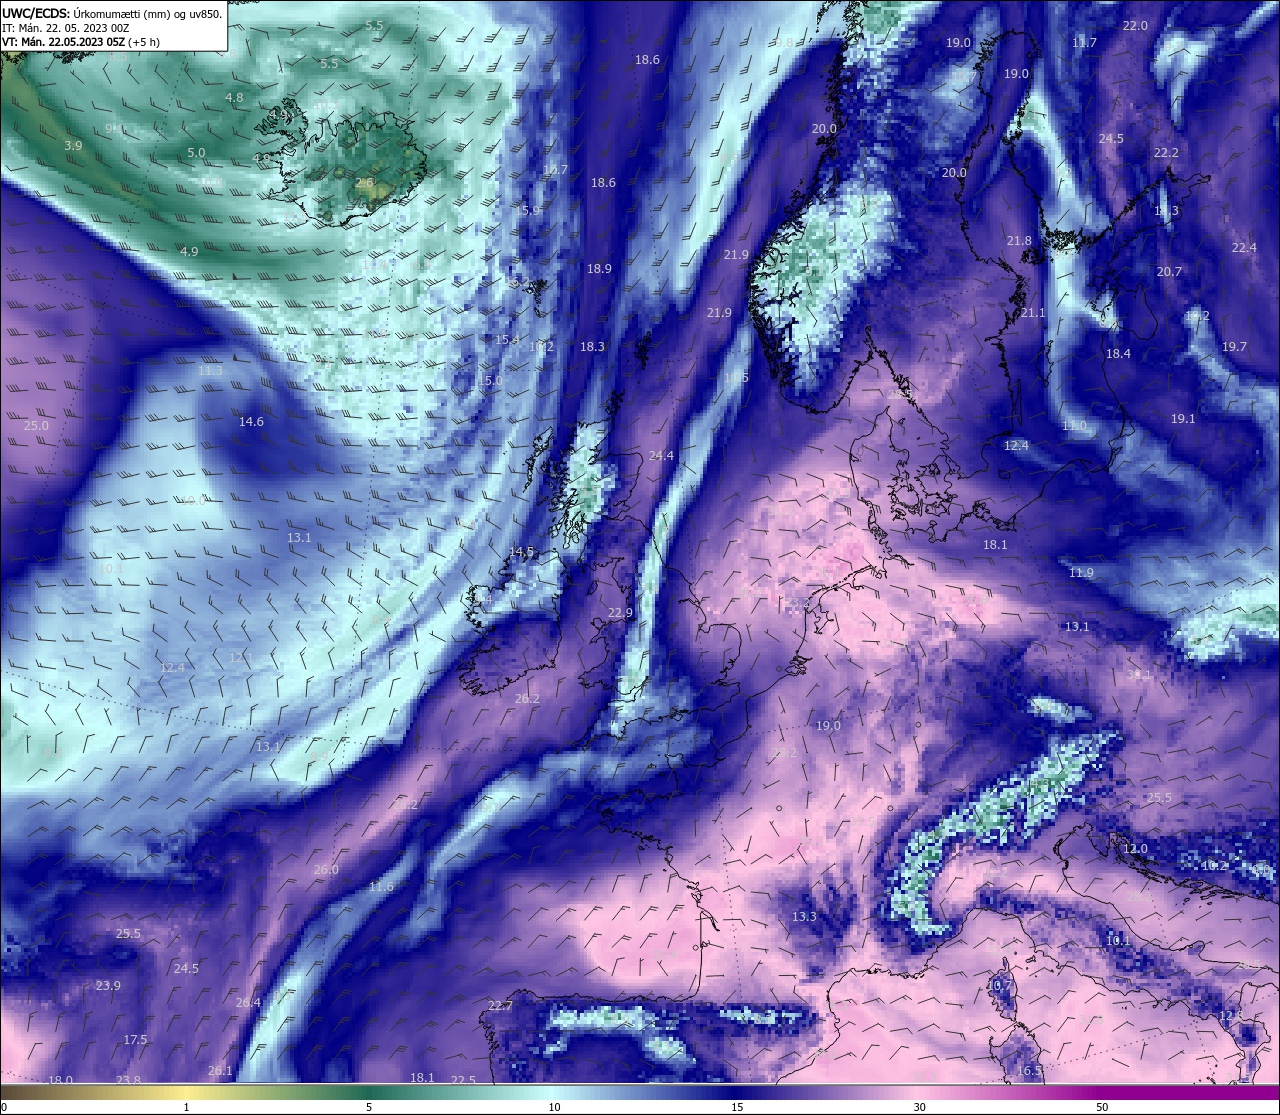This screenshot has height=1115, width=1280.
Task: Click the title 'UWC/ECDS: Úrkomumætti (mm) og uv850.'
Action: tap(112, 13)
